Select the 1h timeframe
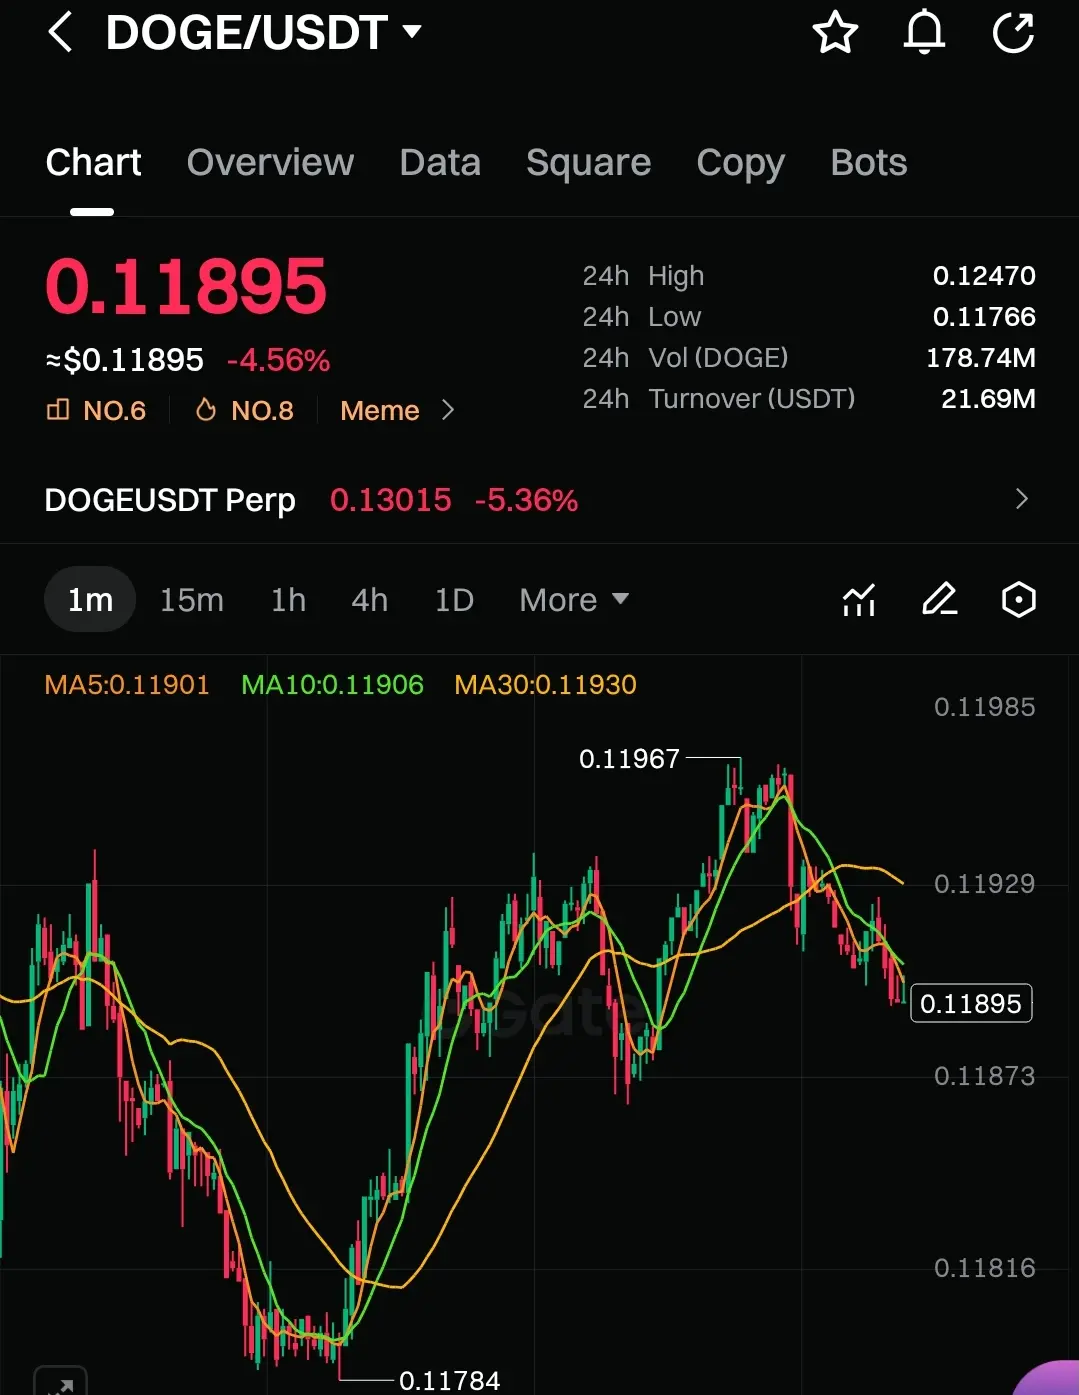 coord(288,600)
